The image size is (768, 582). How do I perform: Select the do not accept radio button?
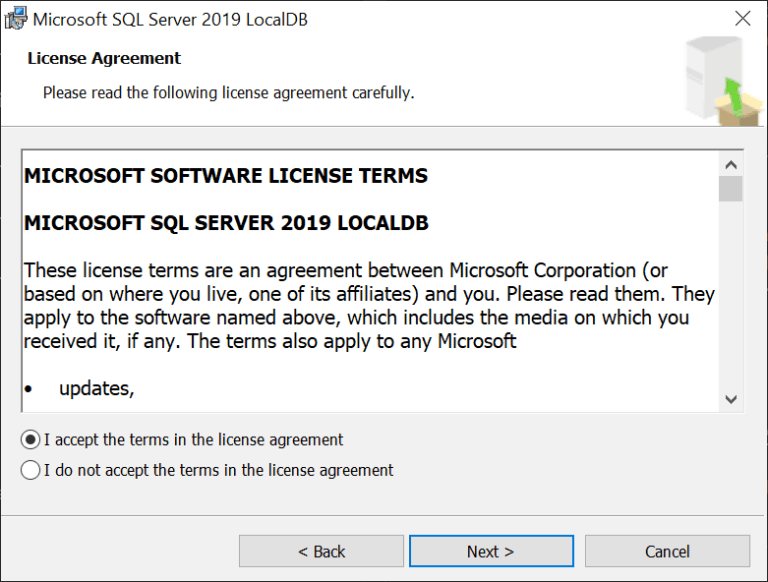[x=30, y=470]
